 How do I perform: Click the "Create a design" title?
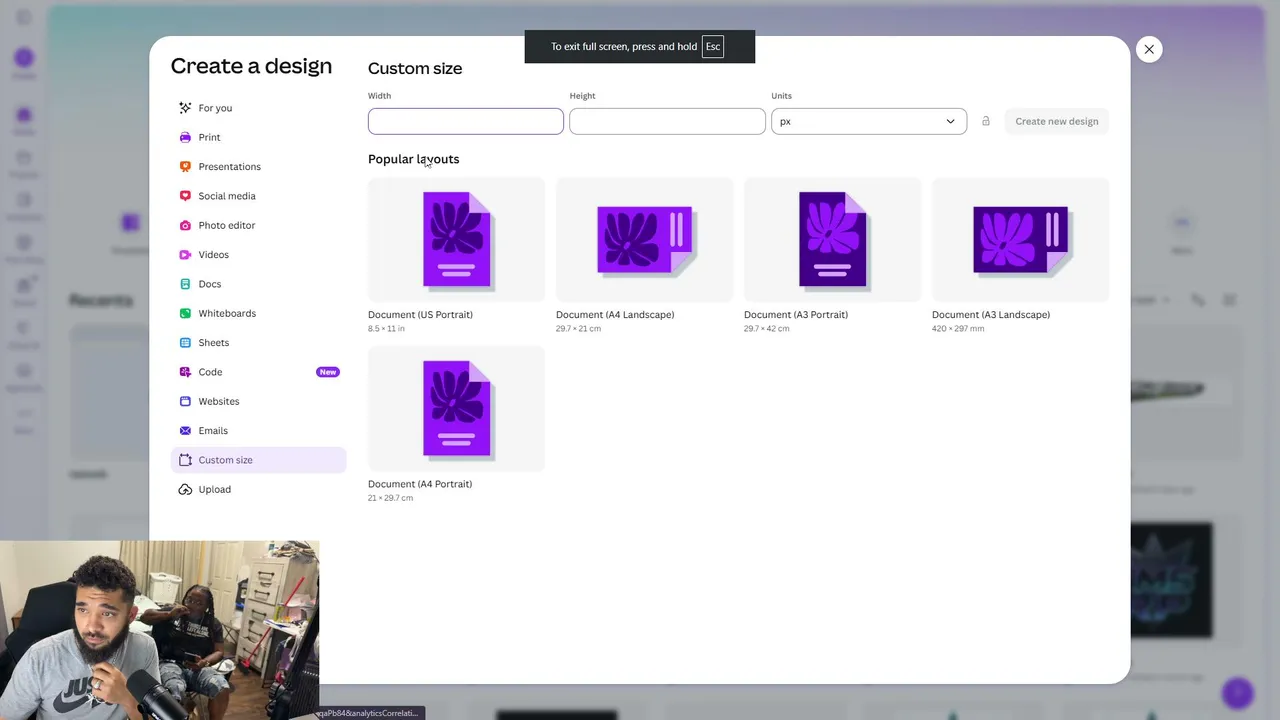pyautogui.click(x=251, y=66)
